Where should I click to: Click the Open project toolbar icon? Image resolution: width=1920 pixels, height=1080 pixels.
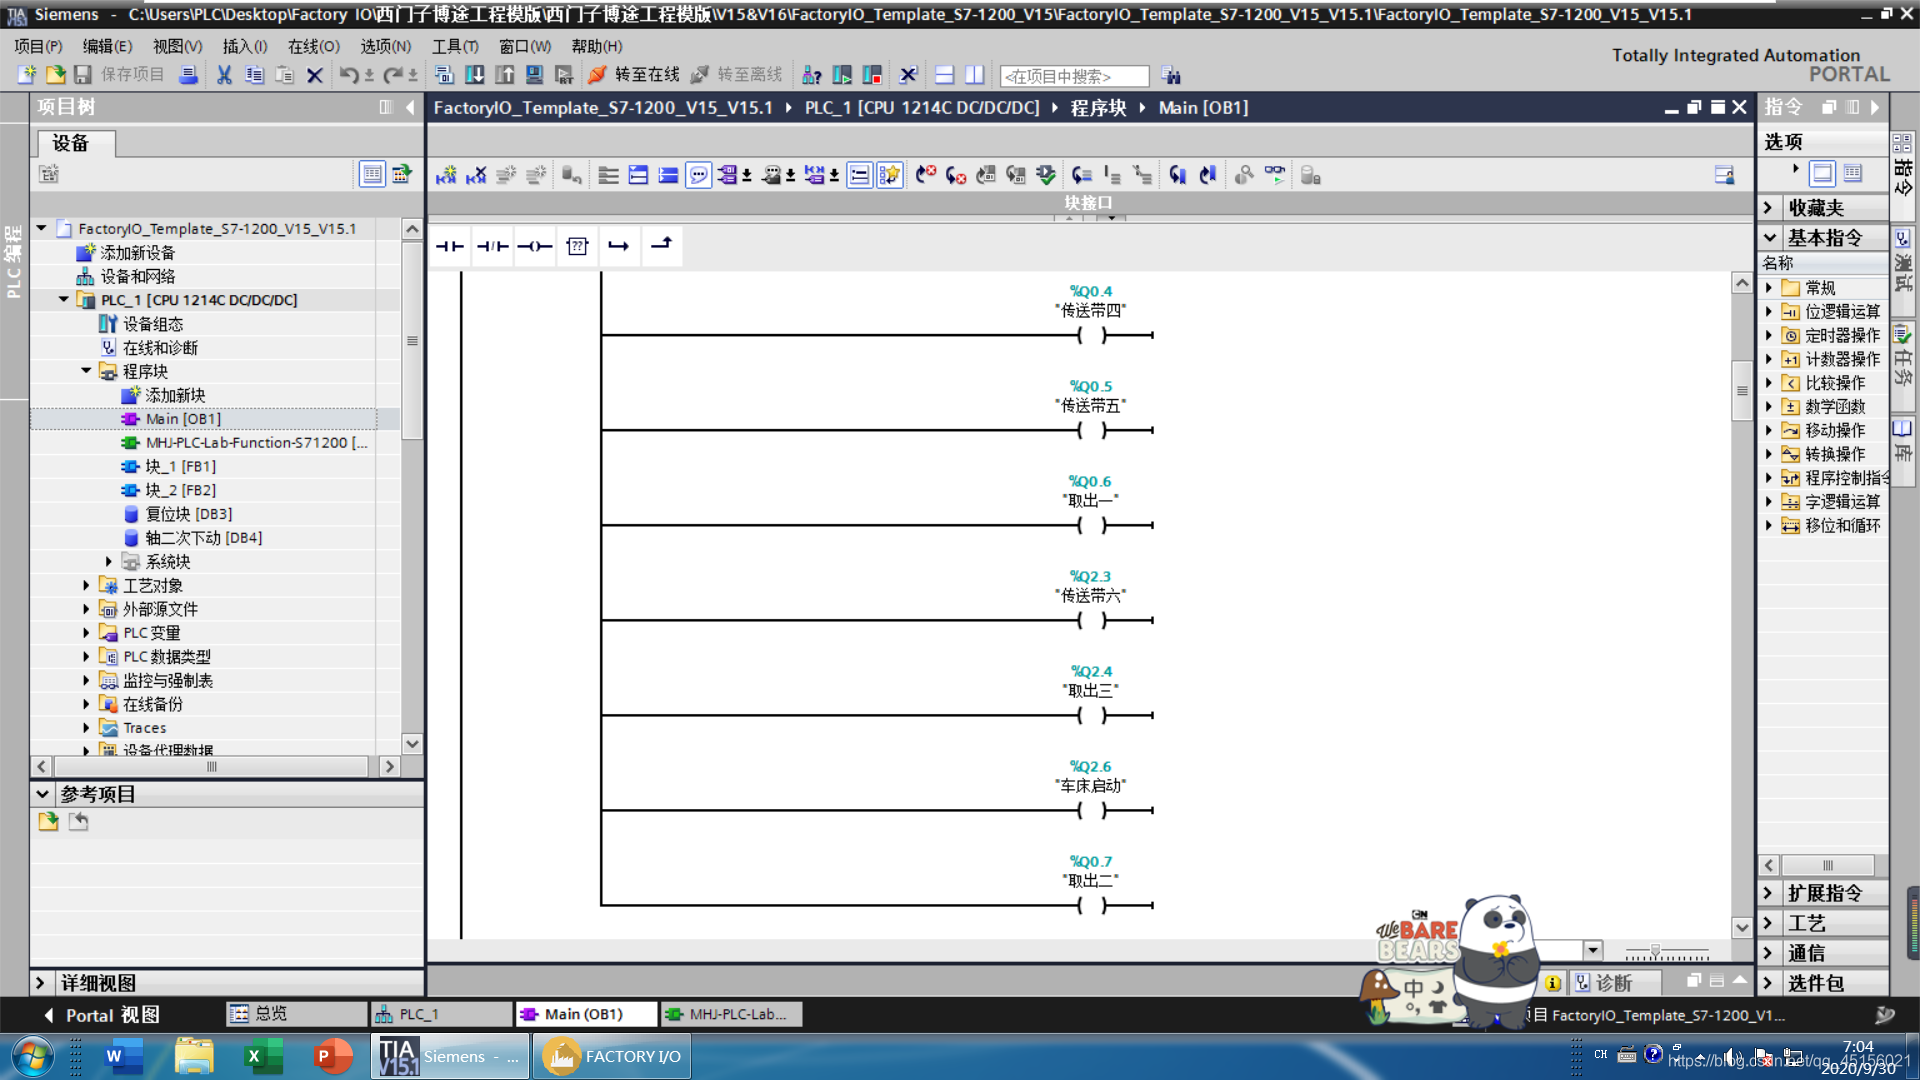pyautogui.click(x=56, y=75)
